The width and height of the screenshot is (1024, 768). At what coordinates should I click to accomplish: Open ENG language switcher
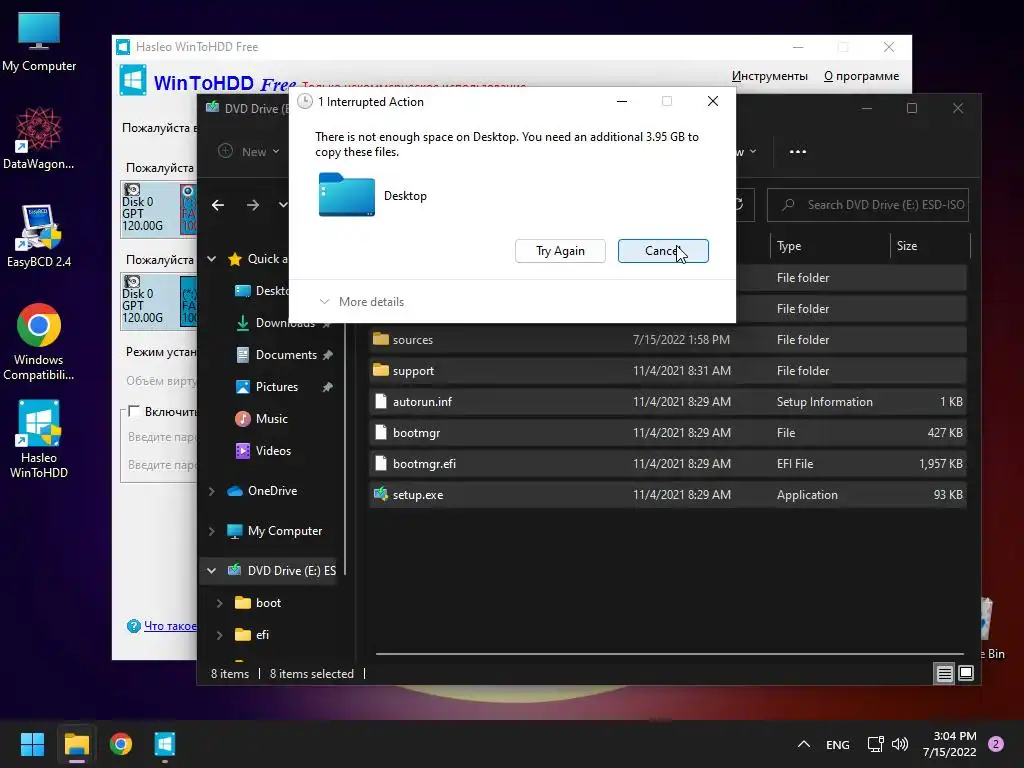coord(837,744)
